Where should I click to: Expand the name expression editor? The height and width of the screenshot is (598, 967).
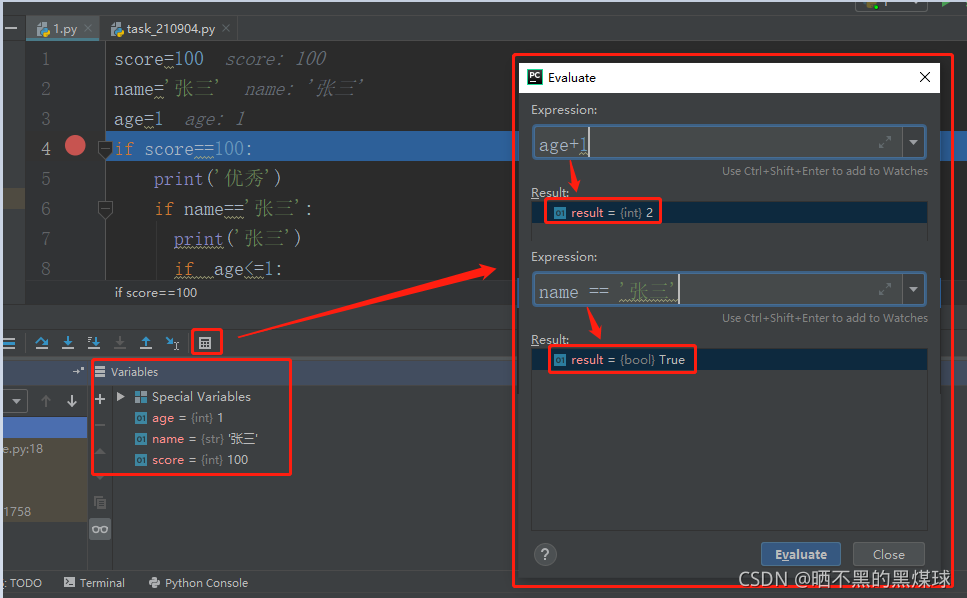(885, 289)
